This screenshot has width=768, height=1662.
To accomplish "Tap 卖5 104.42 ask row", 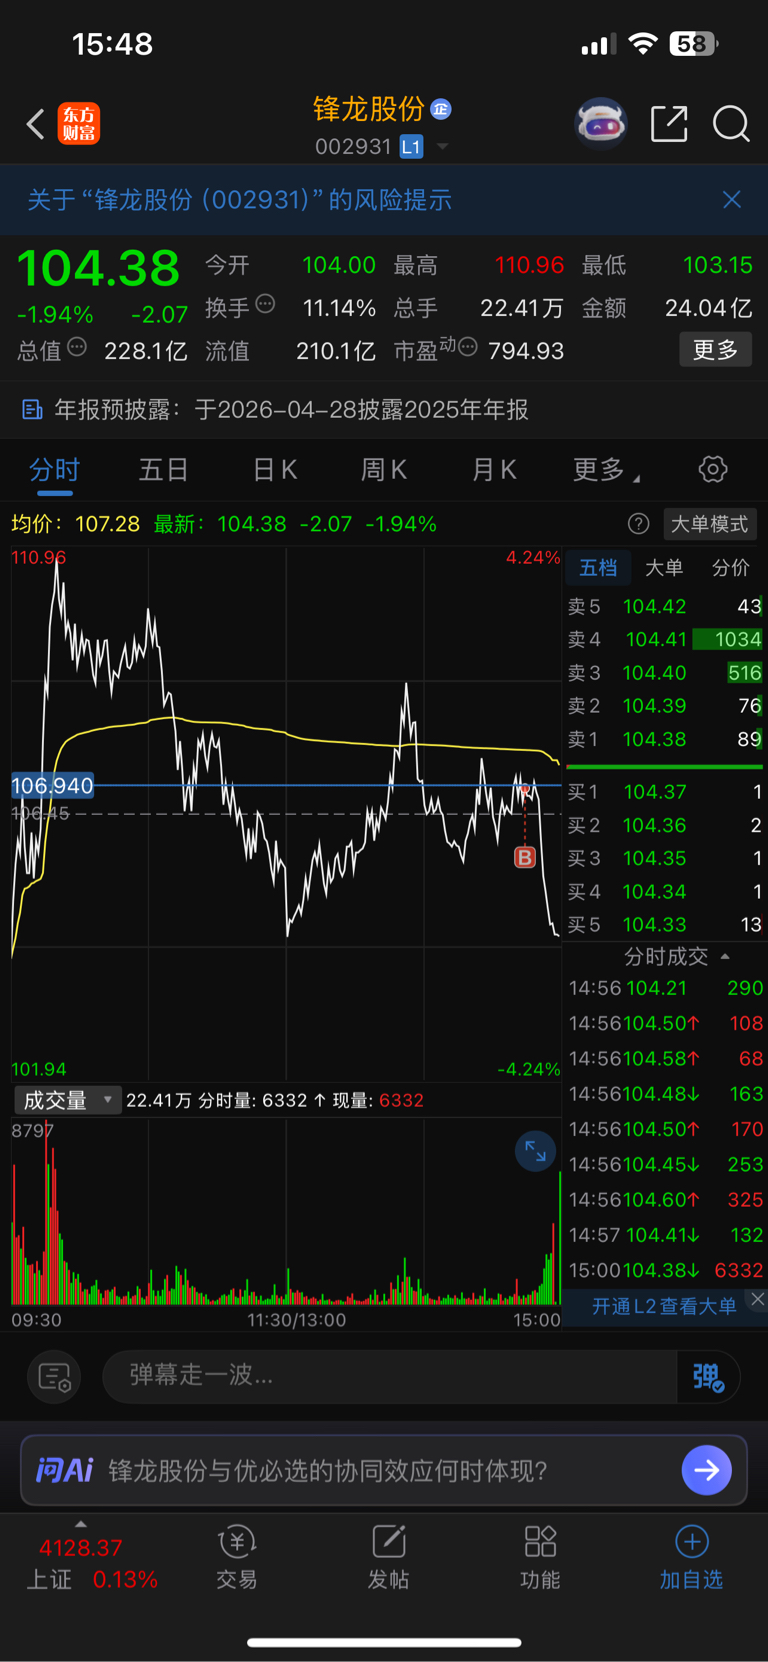I will point(665,606).
